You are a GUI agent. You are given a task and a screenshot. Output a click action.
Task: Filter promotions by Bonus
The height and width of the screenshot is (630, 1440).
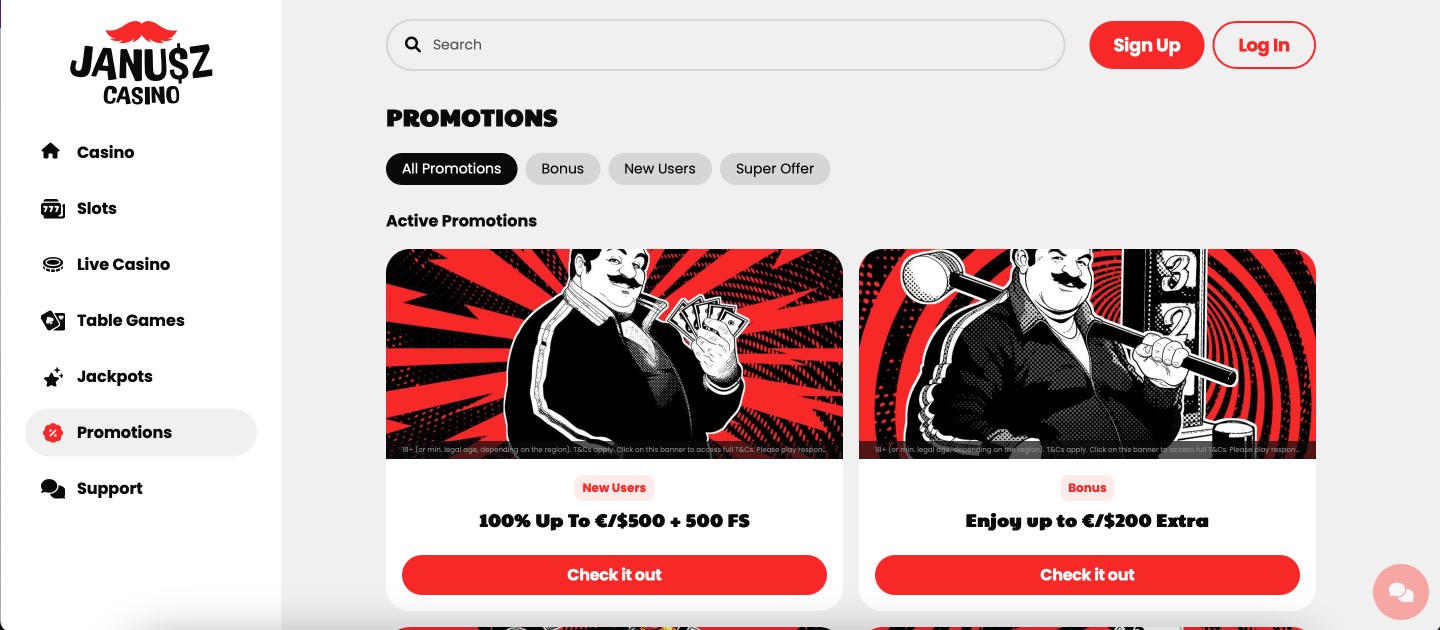(562, 169)
